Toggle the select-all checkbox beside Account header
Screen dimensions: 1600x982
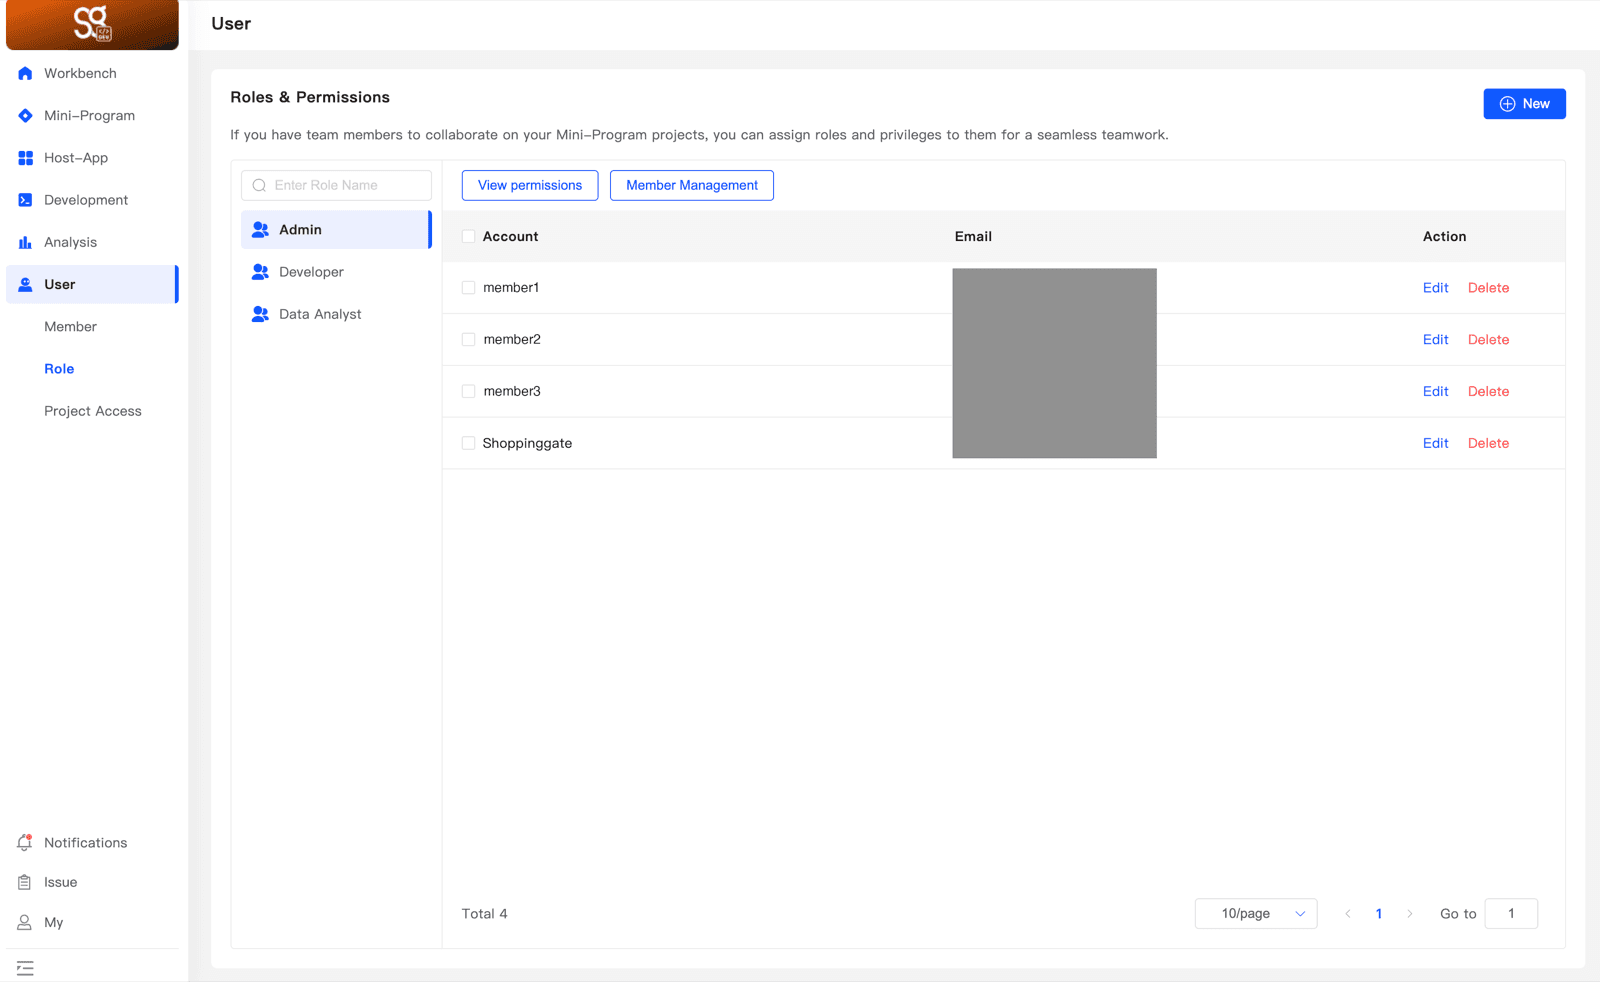(468, 236)
